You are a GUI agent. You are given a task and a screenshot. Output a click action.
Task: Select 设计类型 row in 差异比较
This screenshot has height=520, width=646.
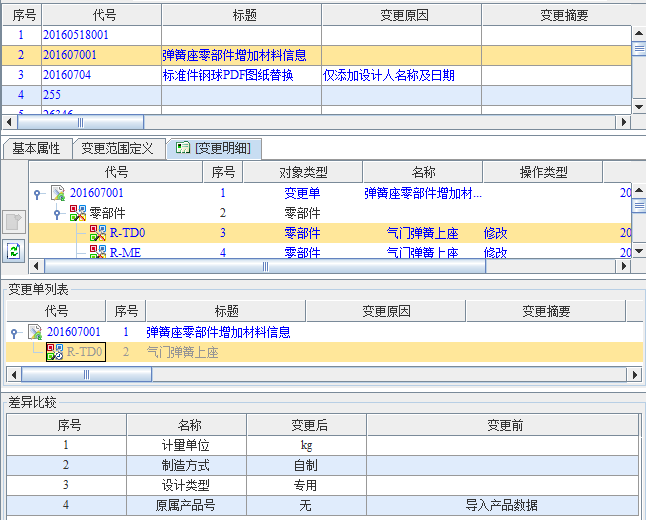tap(323, 485)
